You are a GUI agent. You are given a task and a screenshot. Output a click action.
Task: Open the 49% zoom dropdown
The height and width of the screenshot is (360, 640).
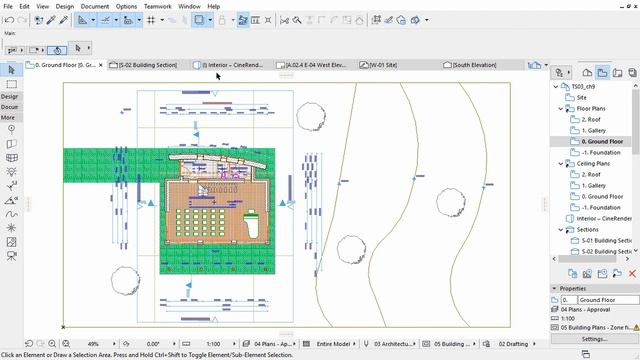coord(114,344)
